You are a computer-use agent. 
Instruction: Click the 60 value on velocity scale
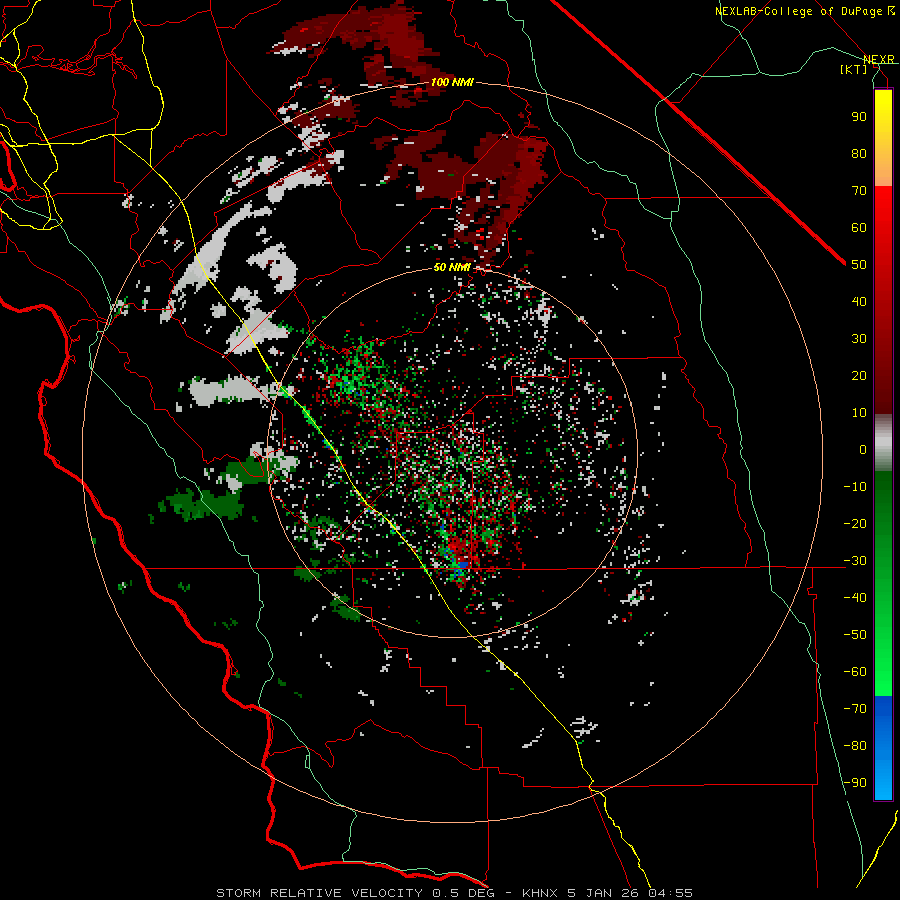pyautogui.click(x=859, y=228)
